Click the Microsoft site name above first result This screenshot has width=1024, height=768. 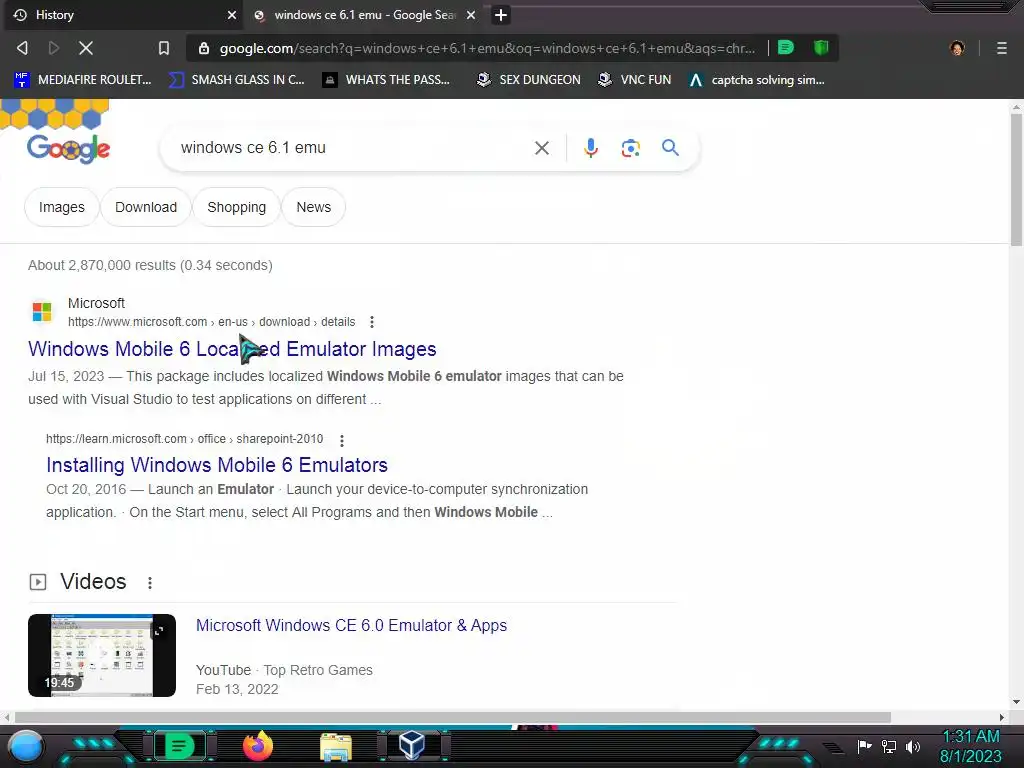pos(96,303)
